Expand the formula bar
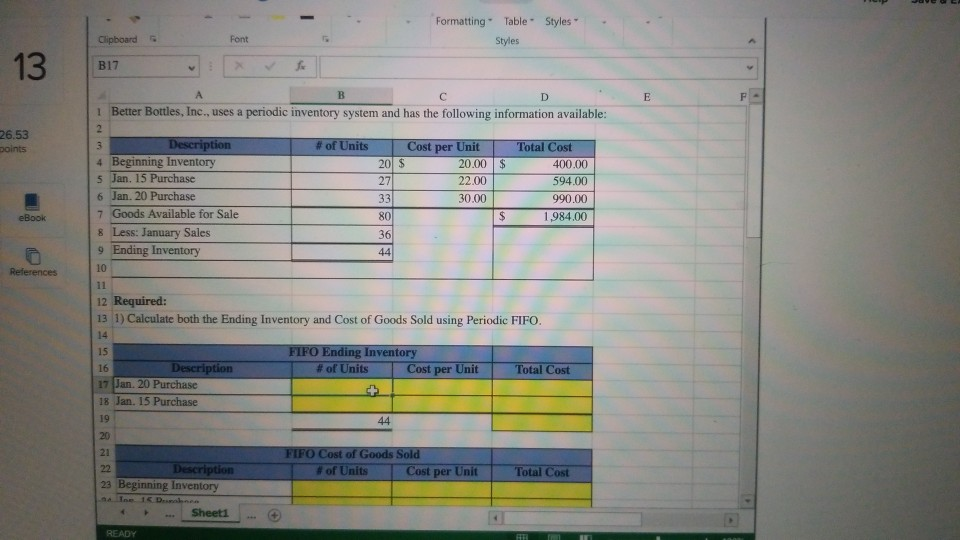This screenshot has width=960, height=540. point(749,68)
